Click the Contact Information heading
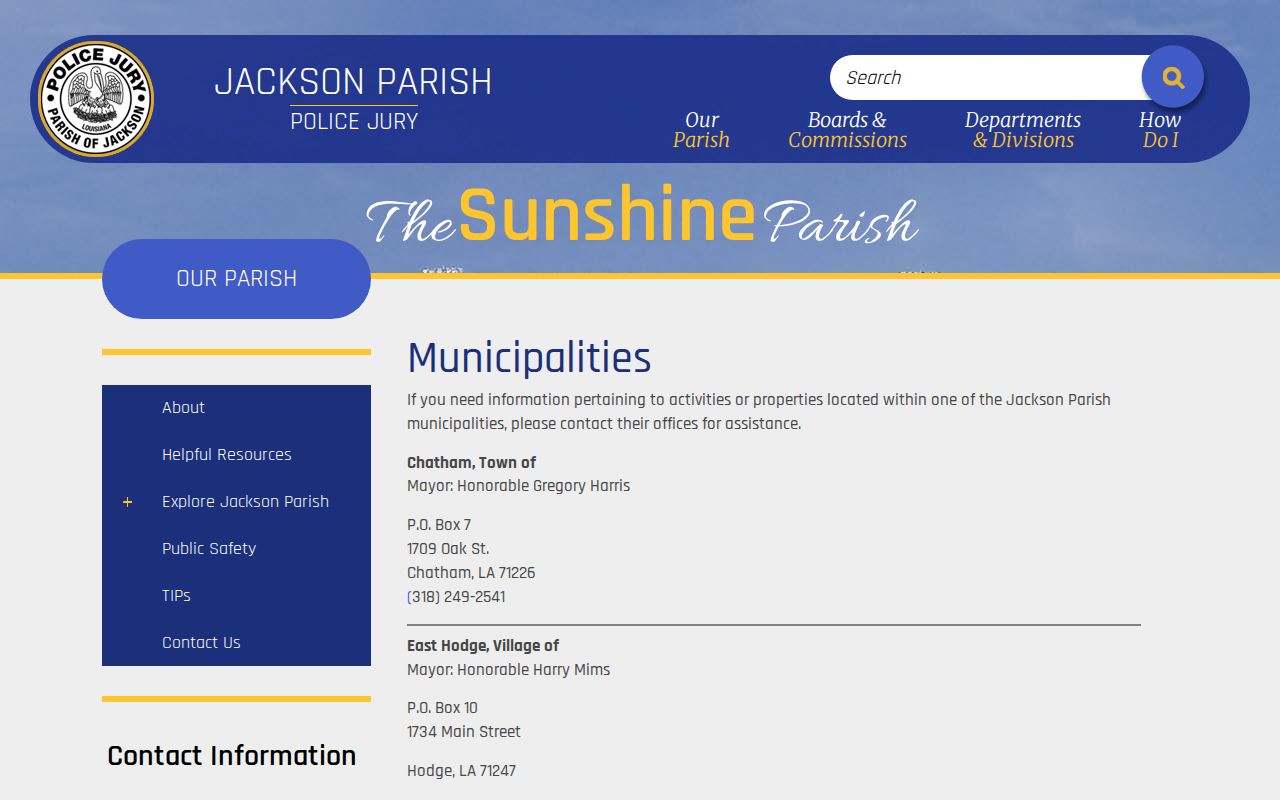The height and width of the screenshot is (800, 1280). tap(232, 756)
